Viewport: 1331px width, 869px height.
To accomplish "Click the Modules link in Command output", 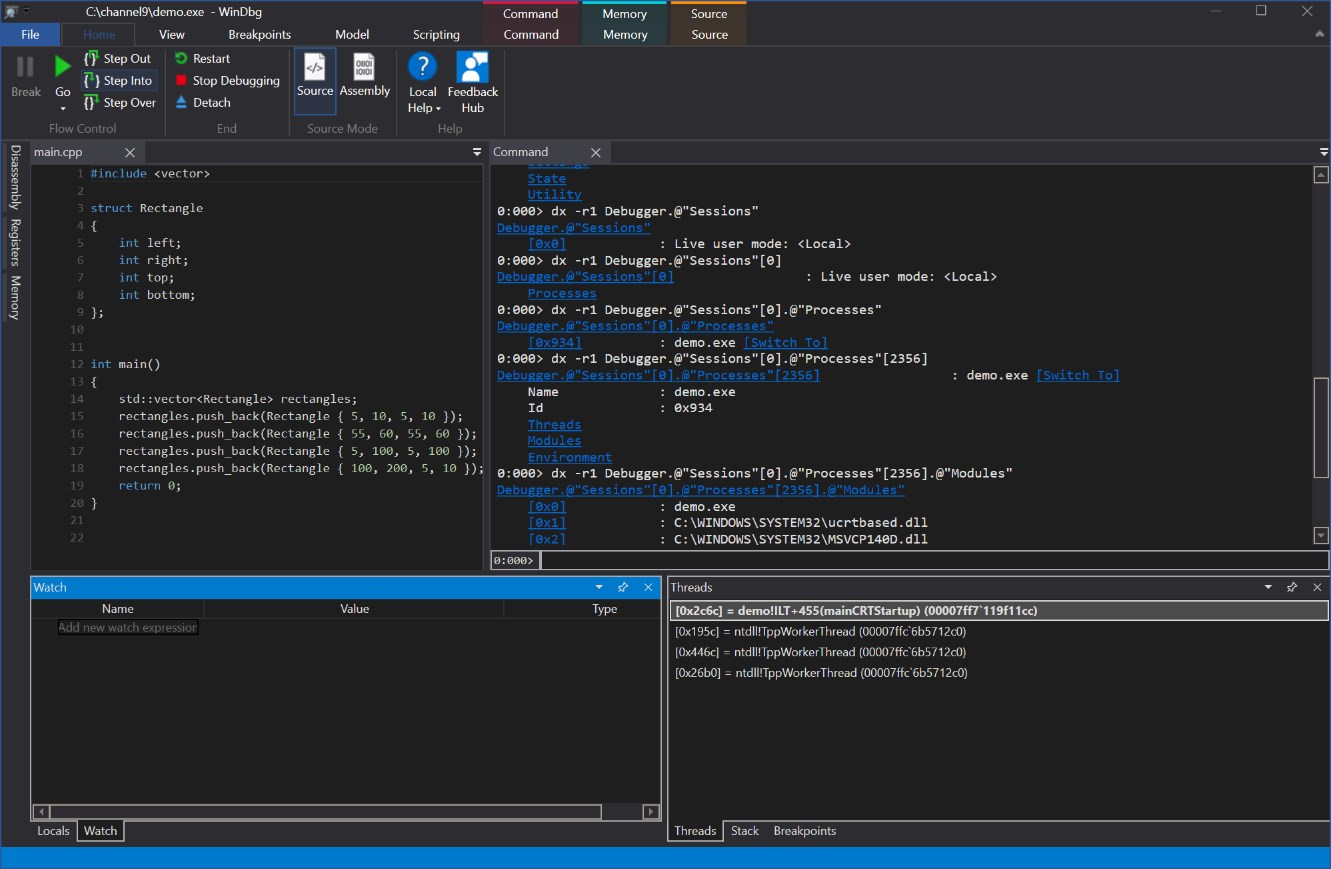I will pyautogui.click(x=554, y=440).
